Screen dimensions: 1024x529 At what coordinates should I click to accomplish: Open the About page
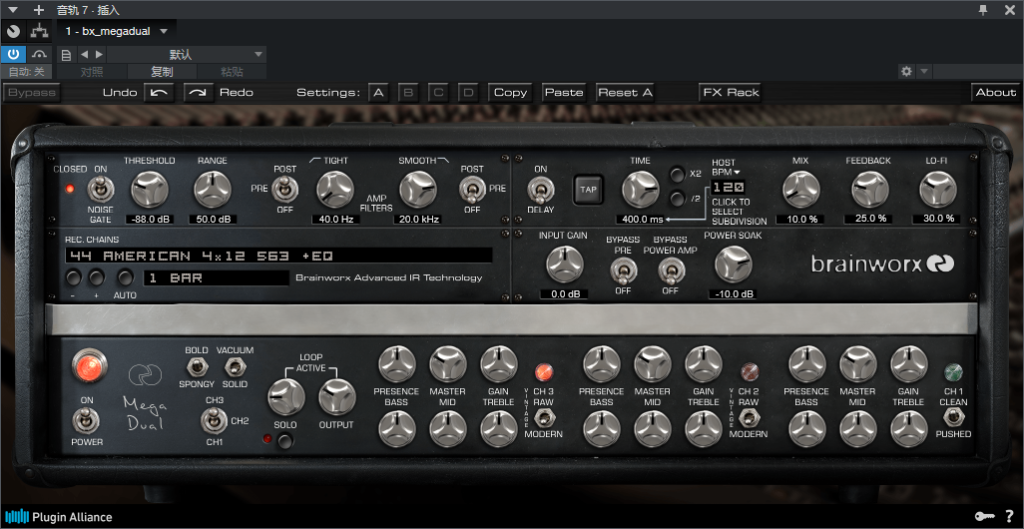point(996,92)
